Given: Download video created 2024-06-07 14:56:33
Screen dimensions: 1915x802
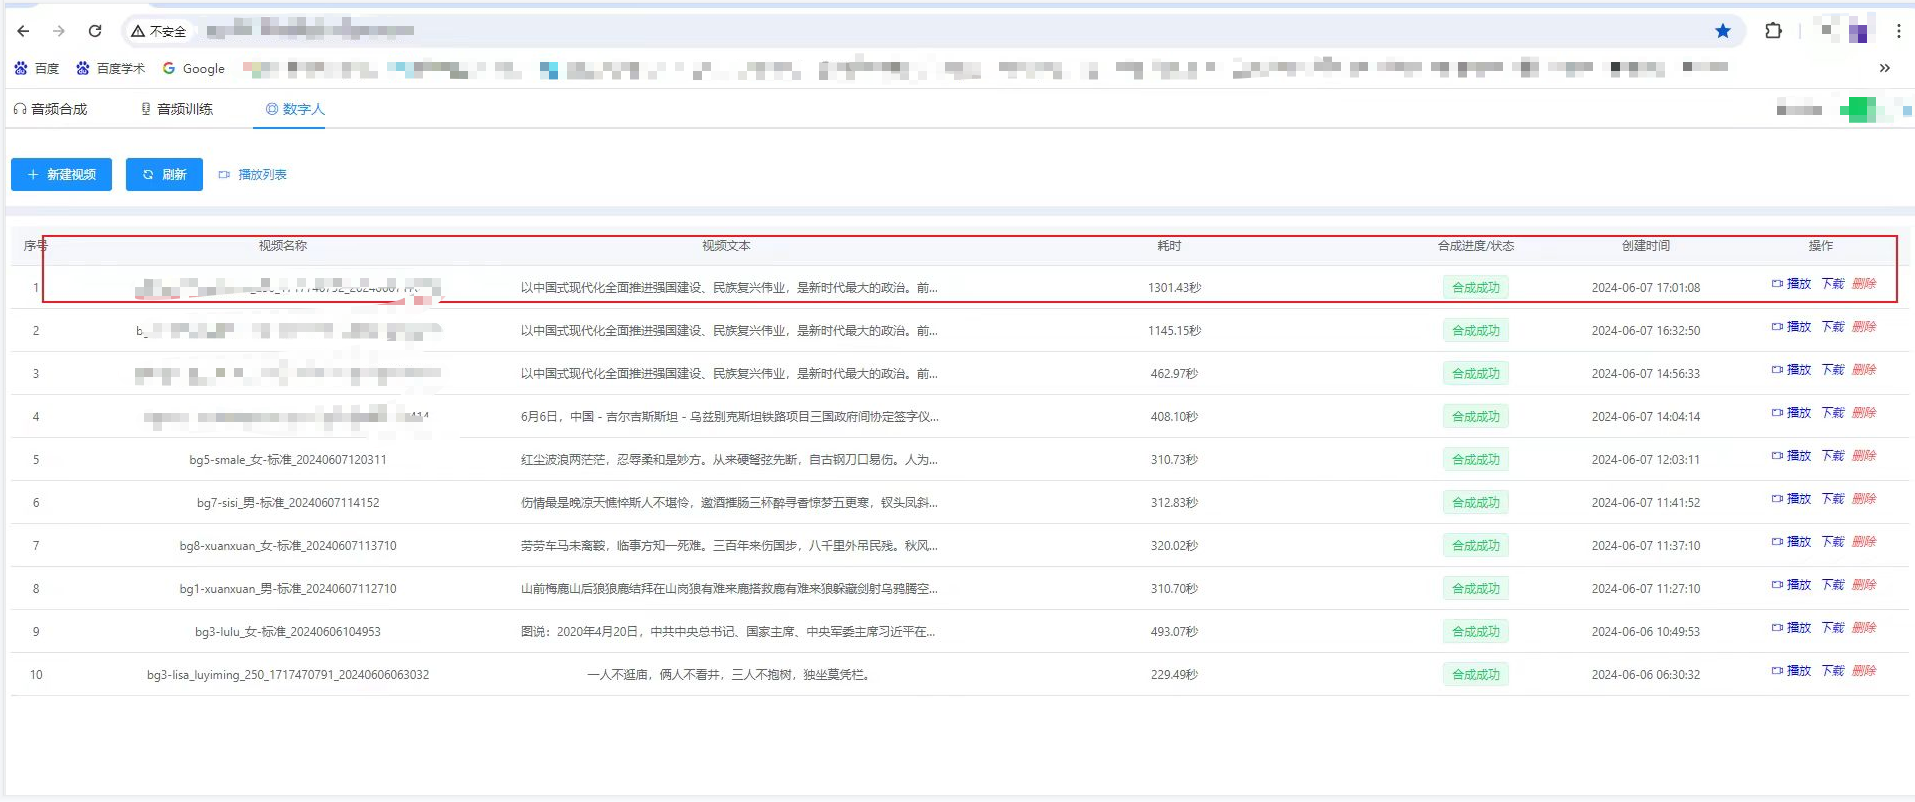Looking at the screenshot, I should (1832, 370).
